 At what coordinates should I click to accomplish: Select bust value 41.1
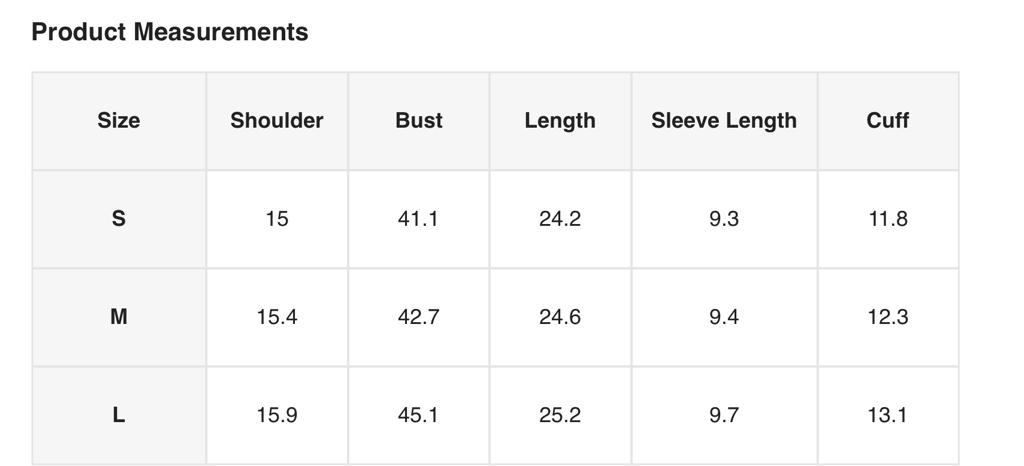418,219
